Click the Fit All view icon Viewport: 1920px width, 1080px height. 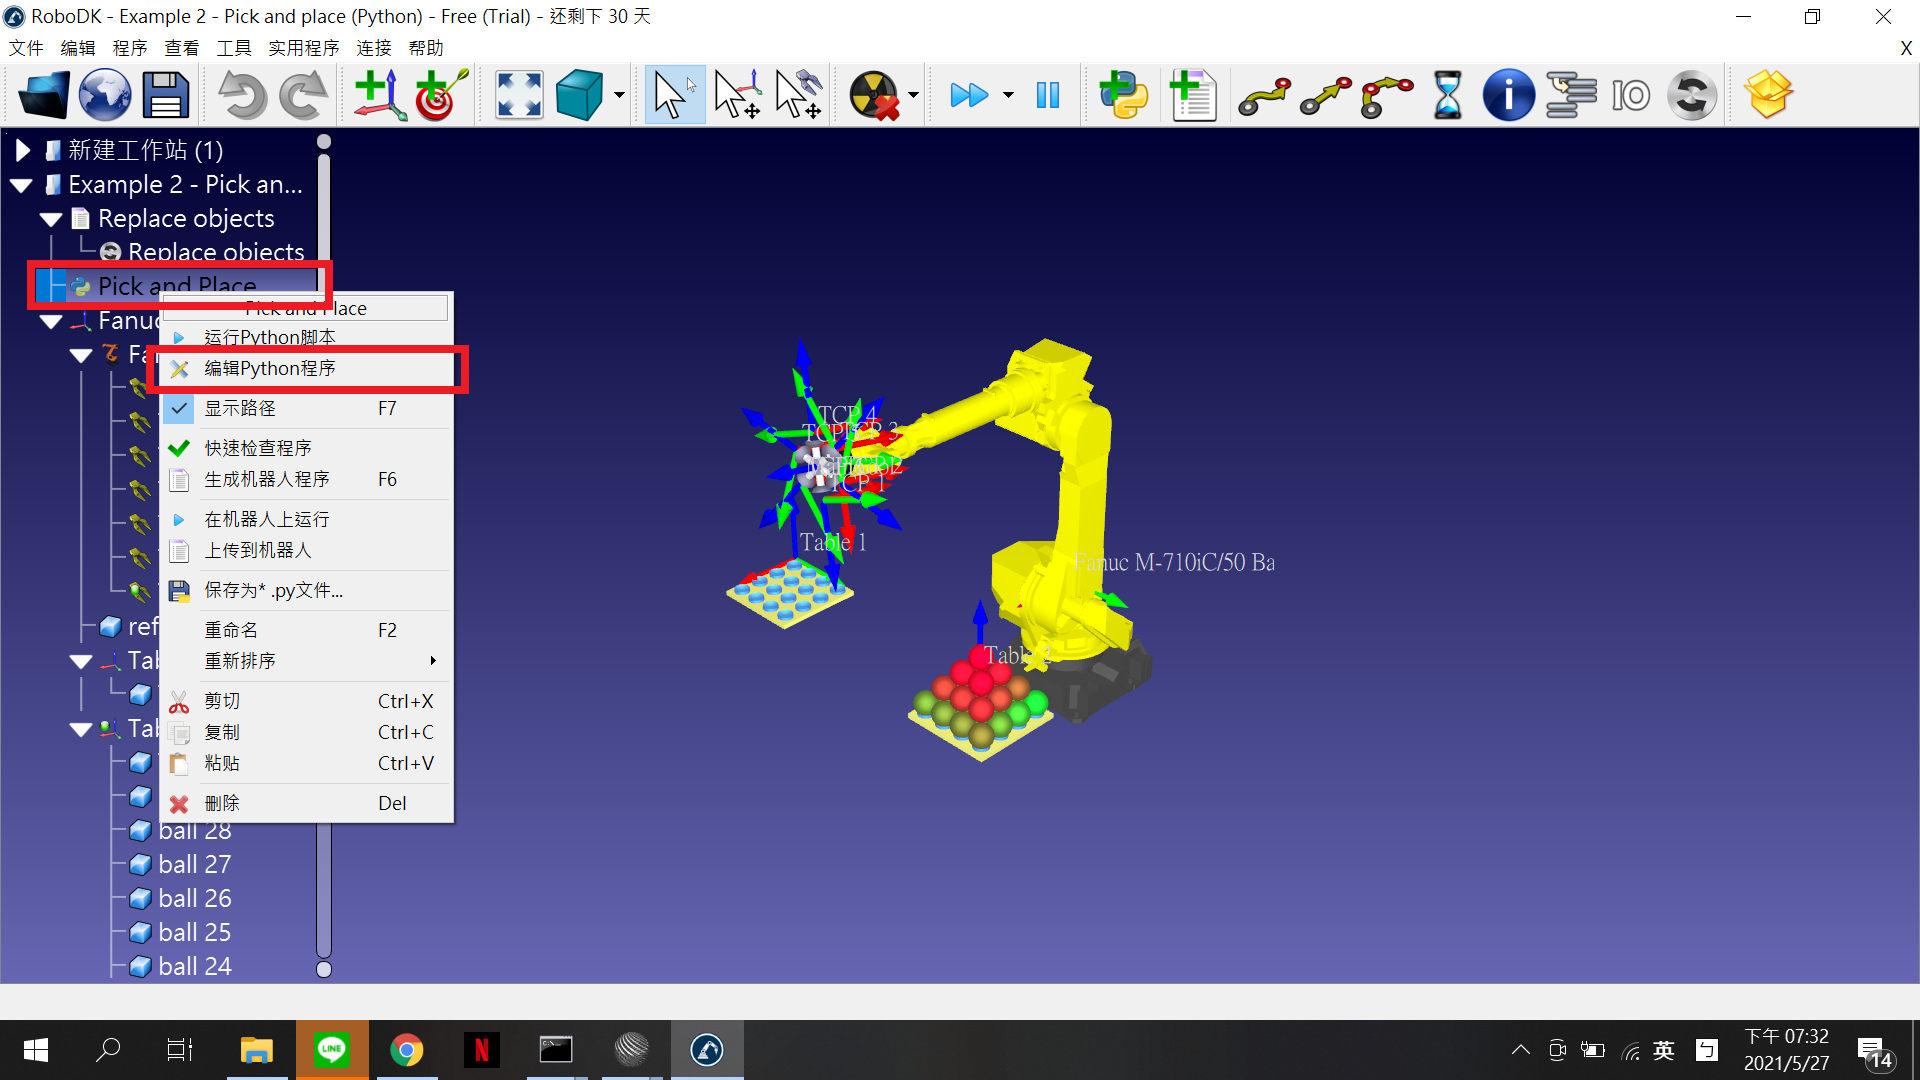(x=519, y=96)
